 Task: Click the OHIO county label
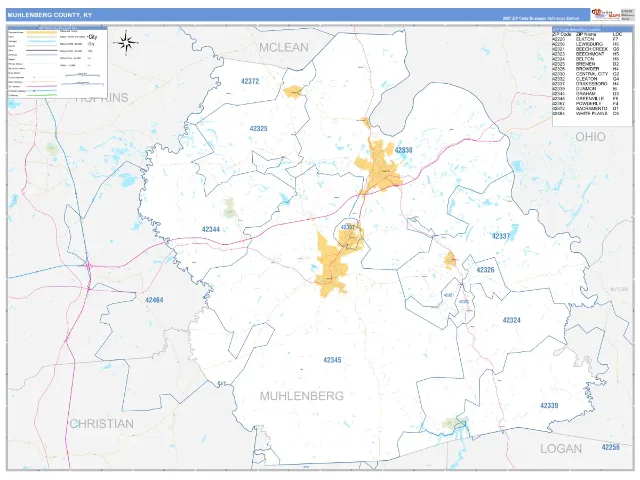pos(590,137)
